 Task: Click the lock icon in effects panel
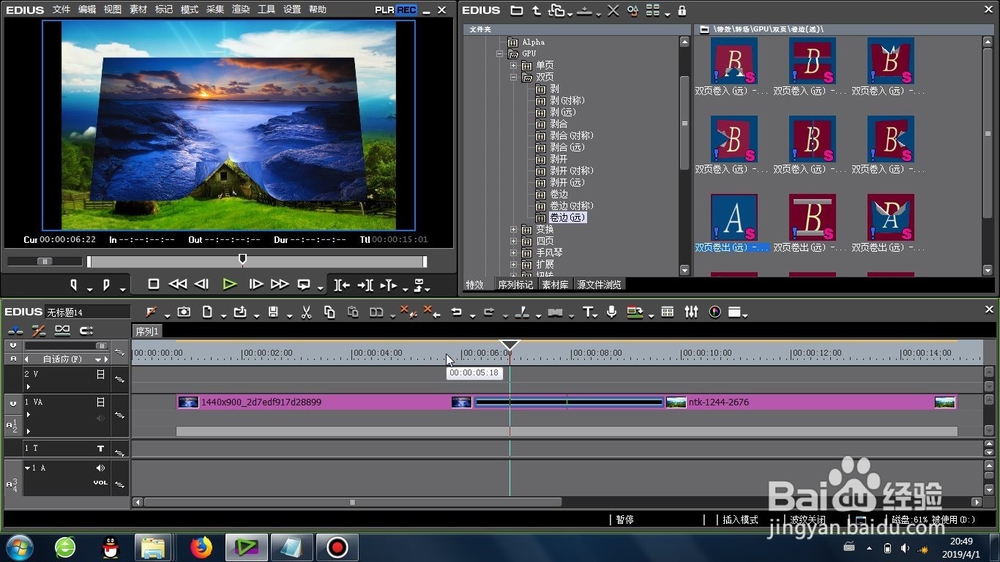click(x=682, y=10)
